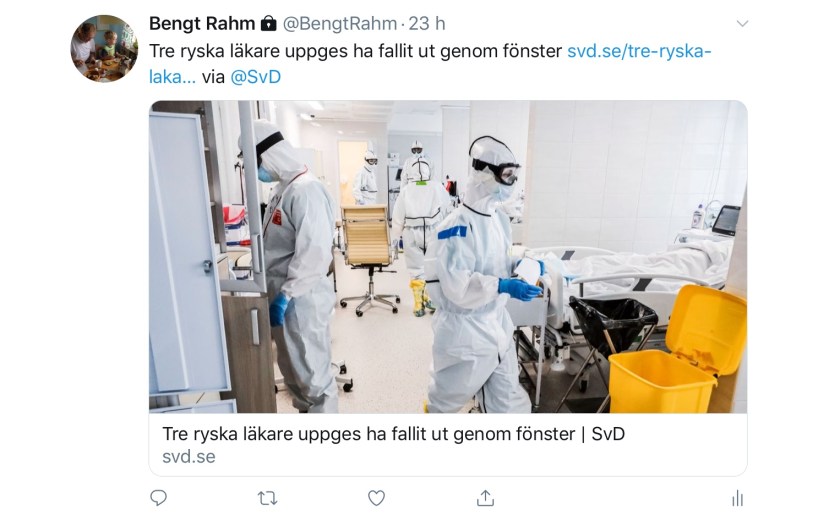This screenshot has width=840, height=515.
Task: Open Bengt Rahm's profile avatar
Action: 104,48
